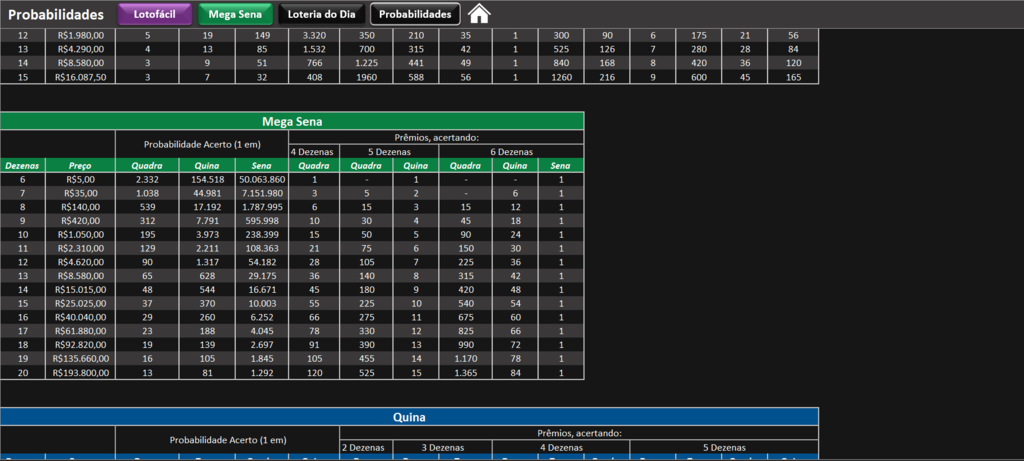Select price cell R$1.050,00
The width and height of the screenshot is (1024, 461).
click(81, 234)
